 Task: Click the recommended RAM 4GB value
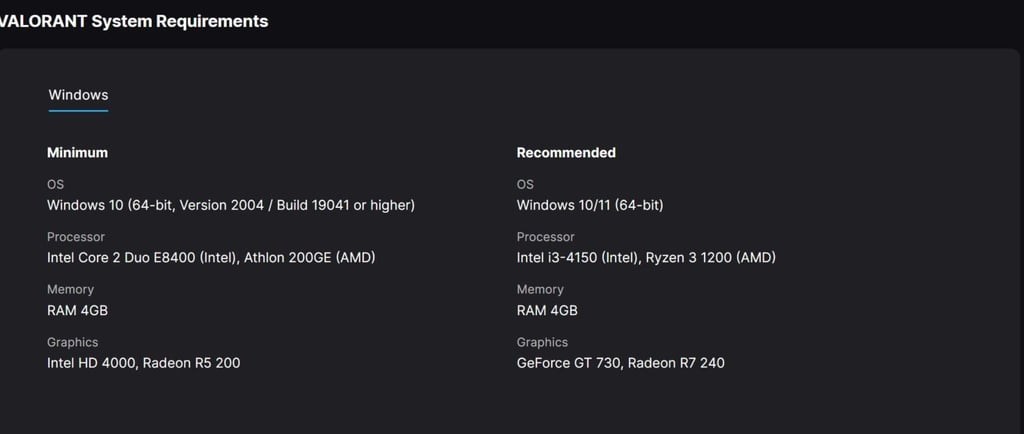(x=547, y=311)
